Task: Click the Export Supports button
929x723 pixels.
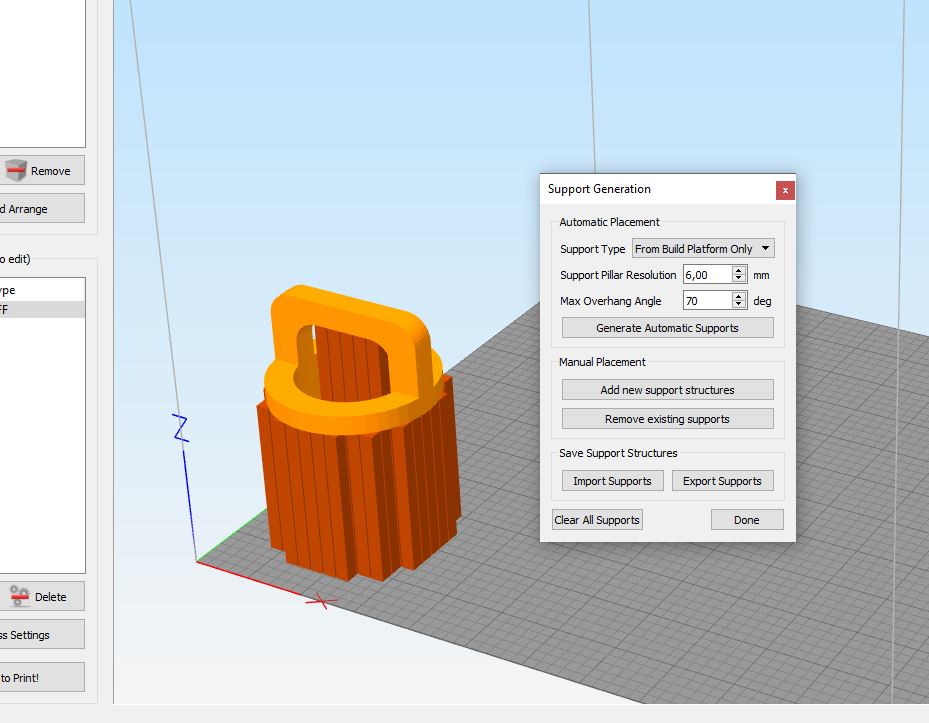Action: click(723, 481)
